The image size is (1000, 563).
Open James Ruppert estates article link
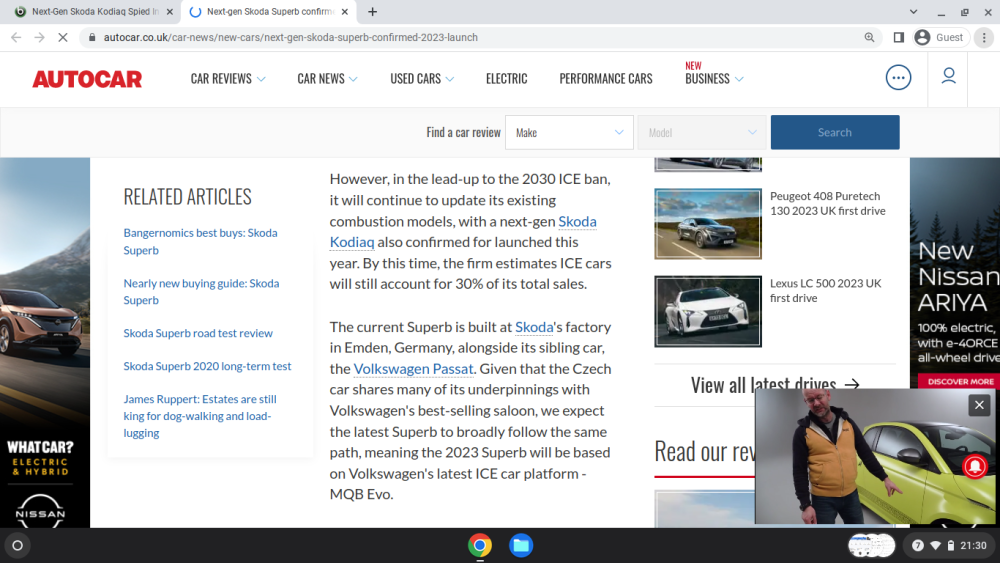click(200, 416)
